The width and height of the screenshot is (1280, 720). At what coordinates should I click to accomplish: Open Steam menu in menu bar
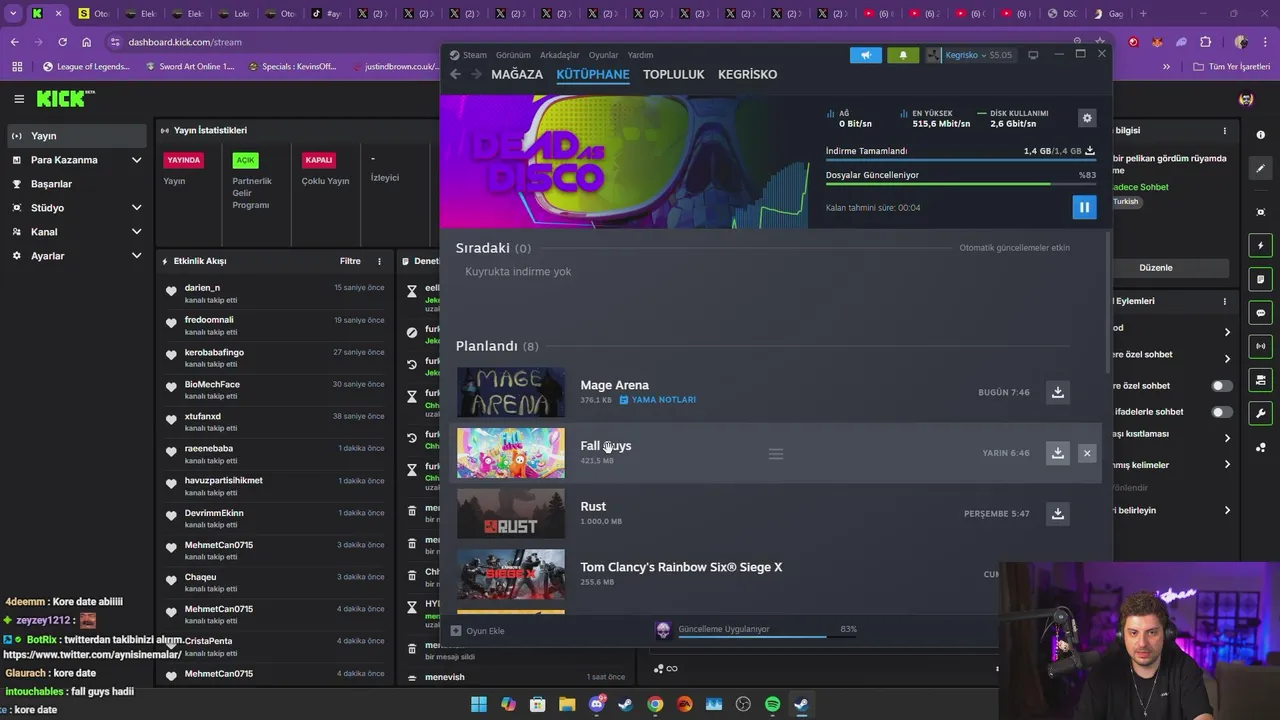point(468,55)
